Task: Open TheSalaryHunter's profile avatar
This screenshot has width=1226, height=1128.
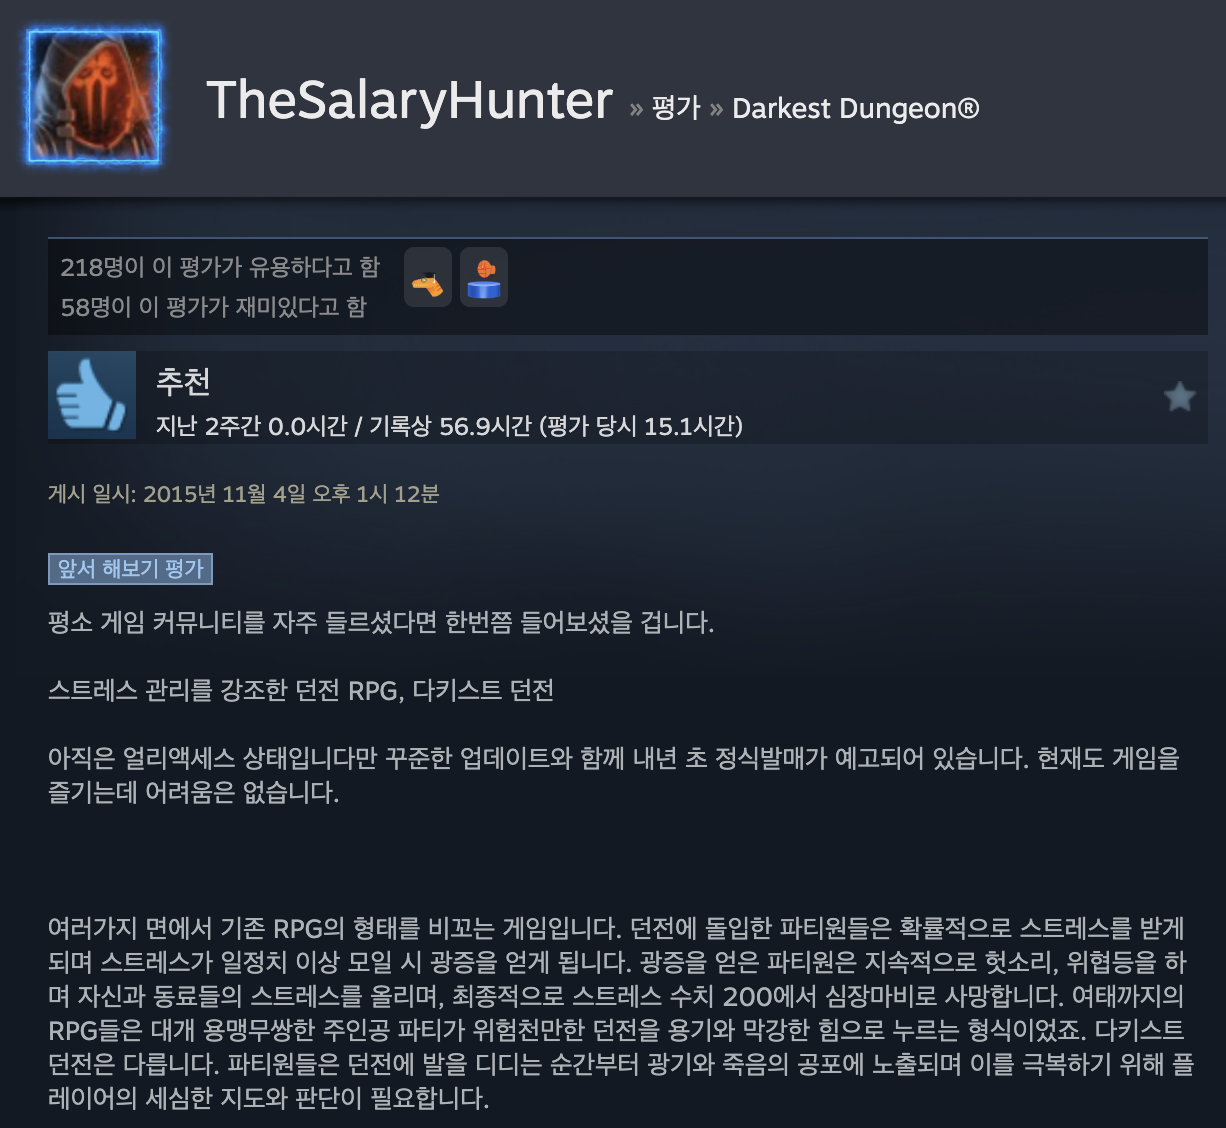Action: point(94,97)
